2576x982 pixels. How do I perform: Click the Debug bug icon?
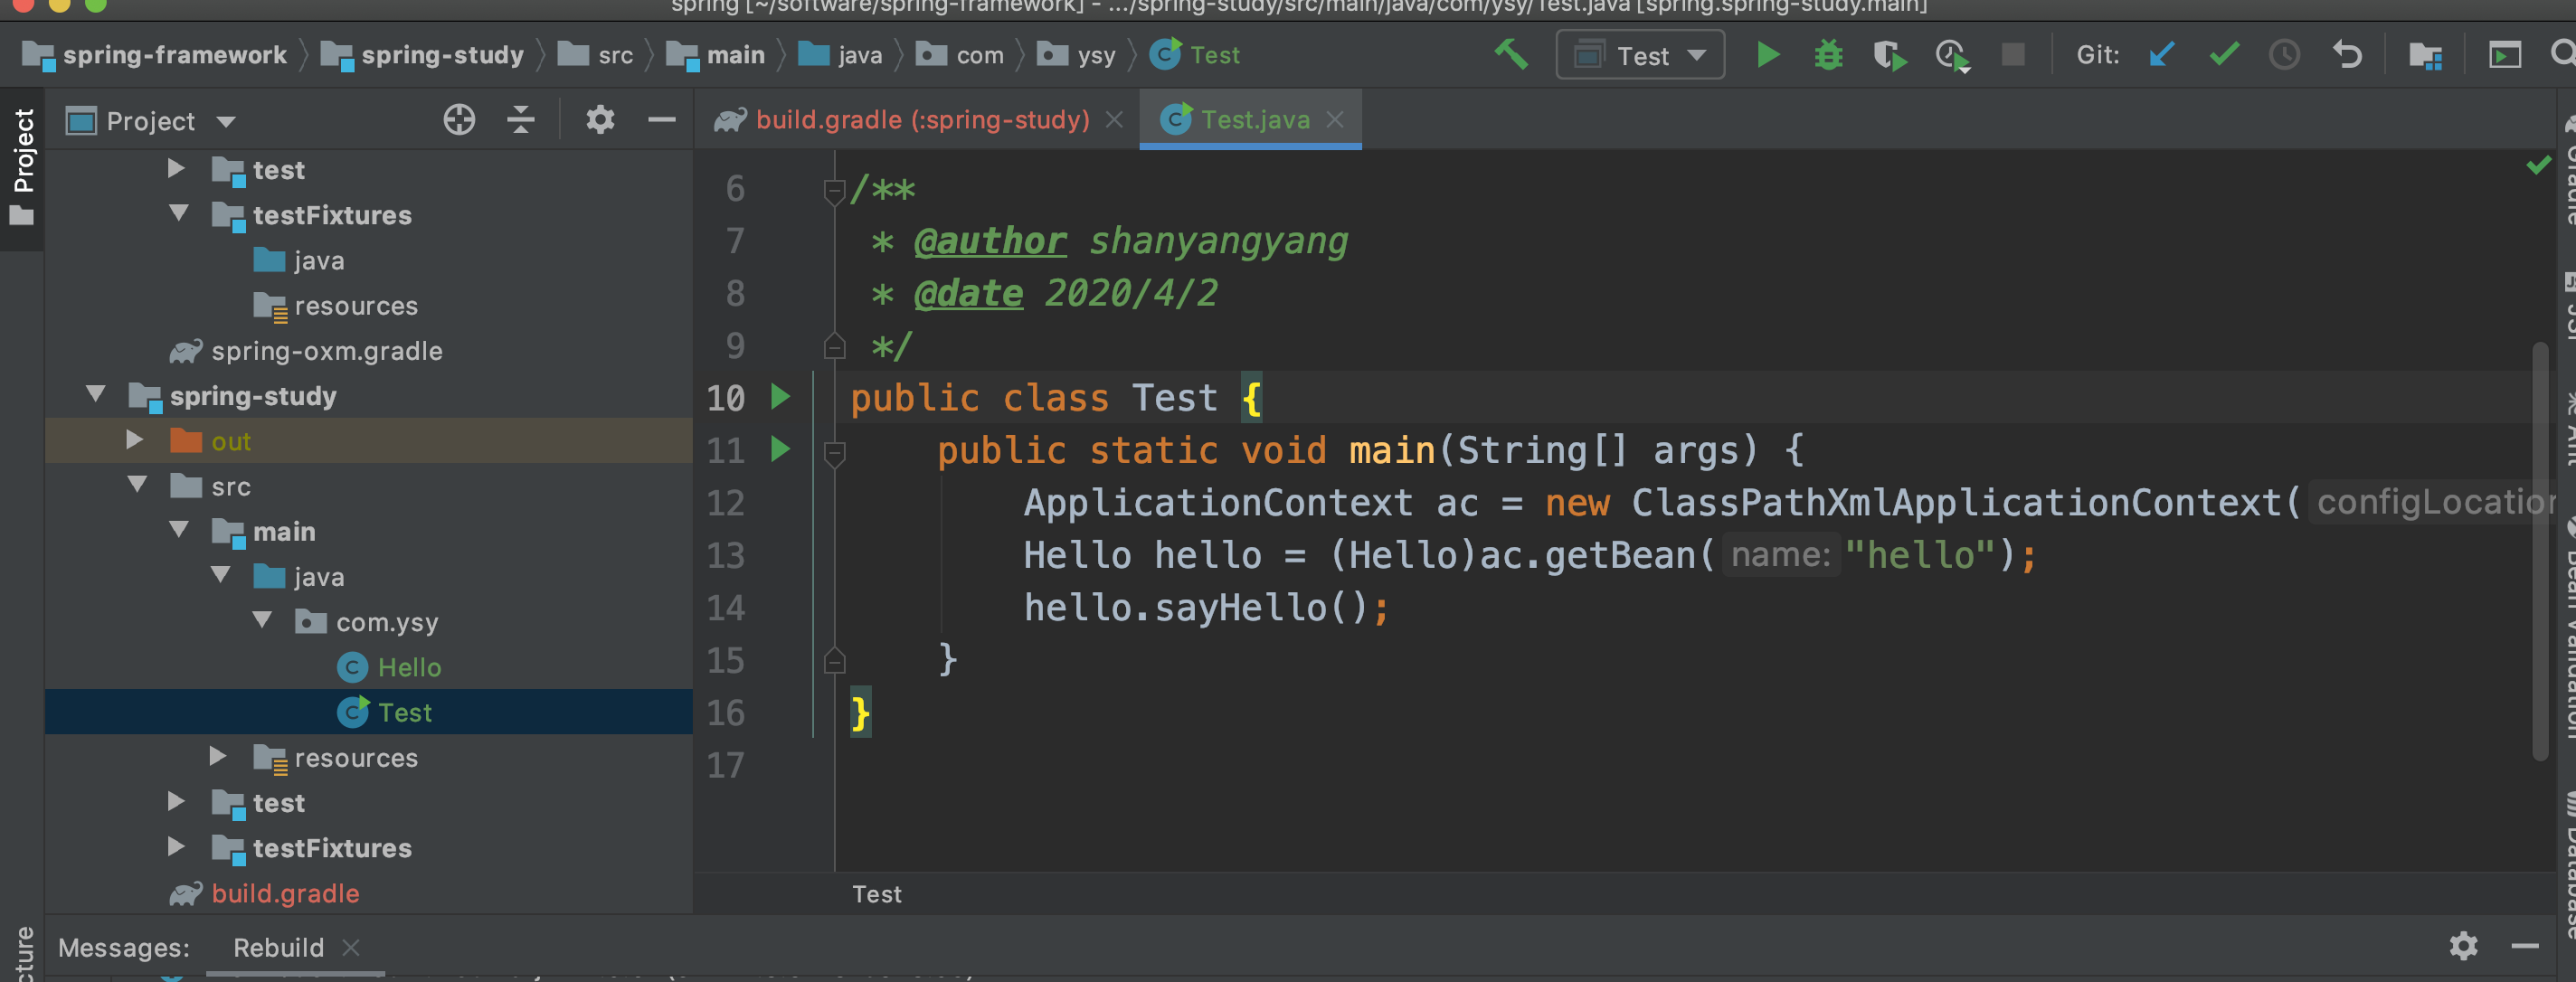point(1828,55)
